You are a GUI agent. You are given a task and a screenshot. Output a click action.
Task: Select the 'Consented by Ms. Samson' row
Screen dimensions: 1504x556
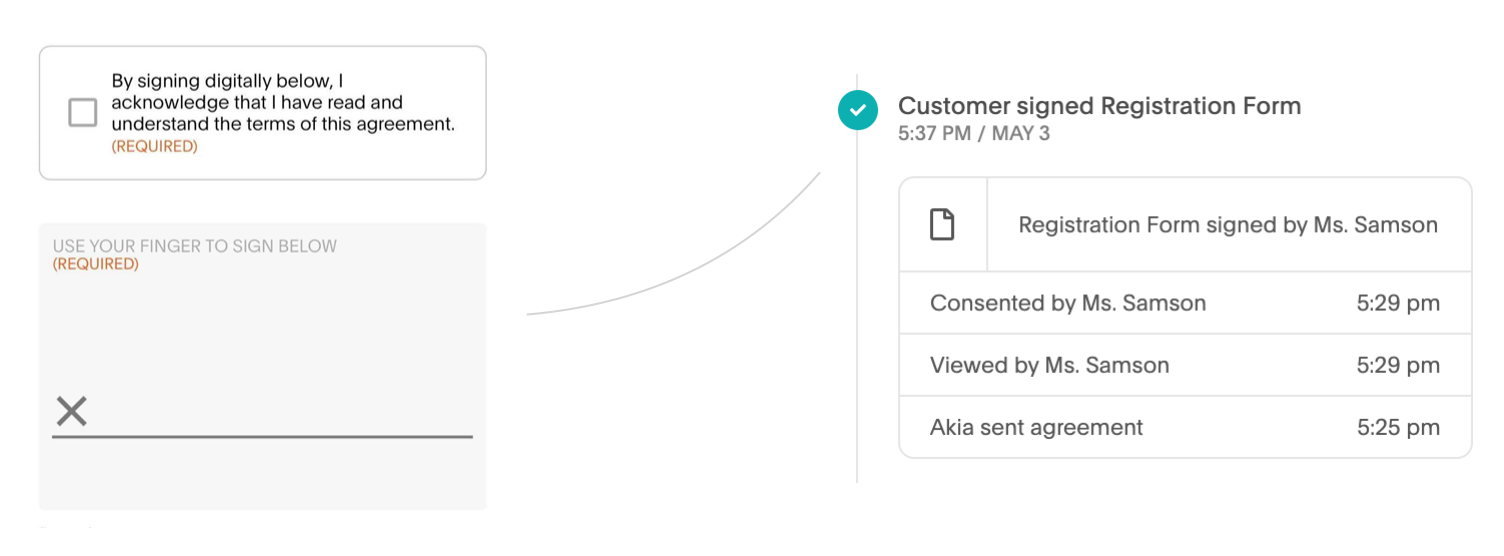(1067, 303)
